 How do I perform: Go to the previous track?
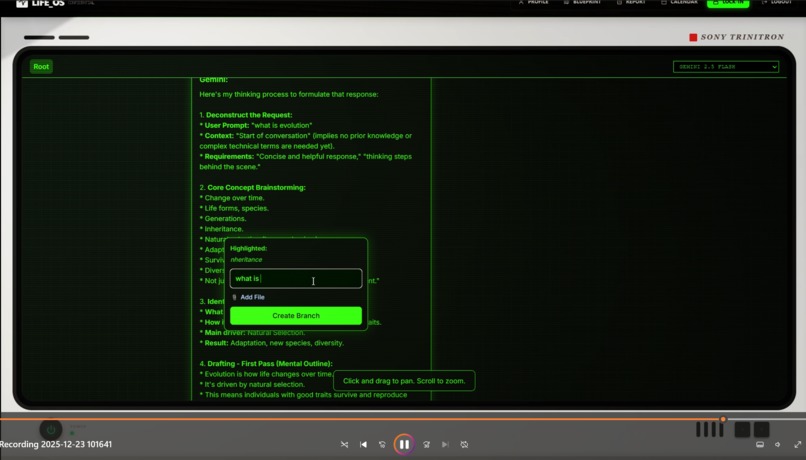[363, 445]
